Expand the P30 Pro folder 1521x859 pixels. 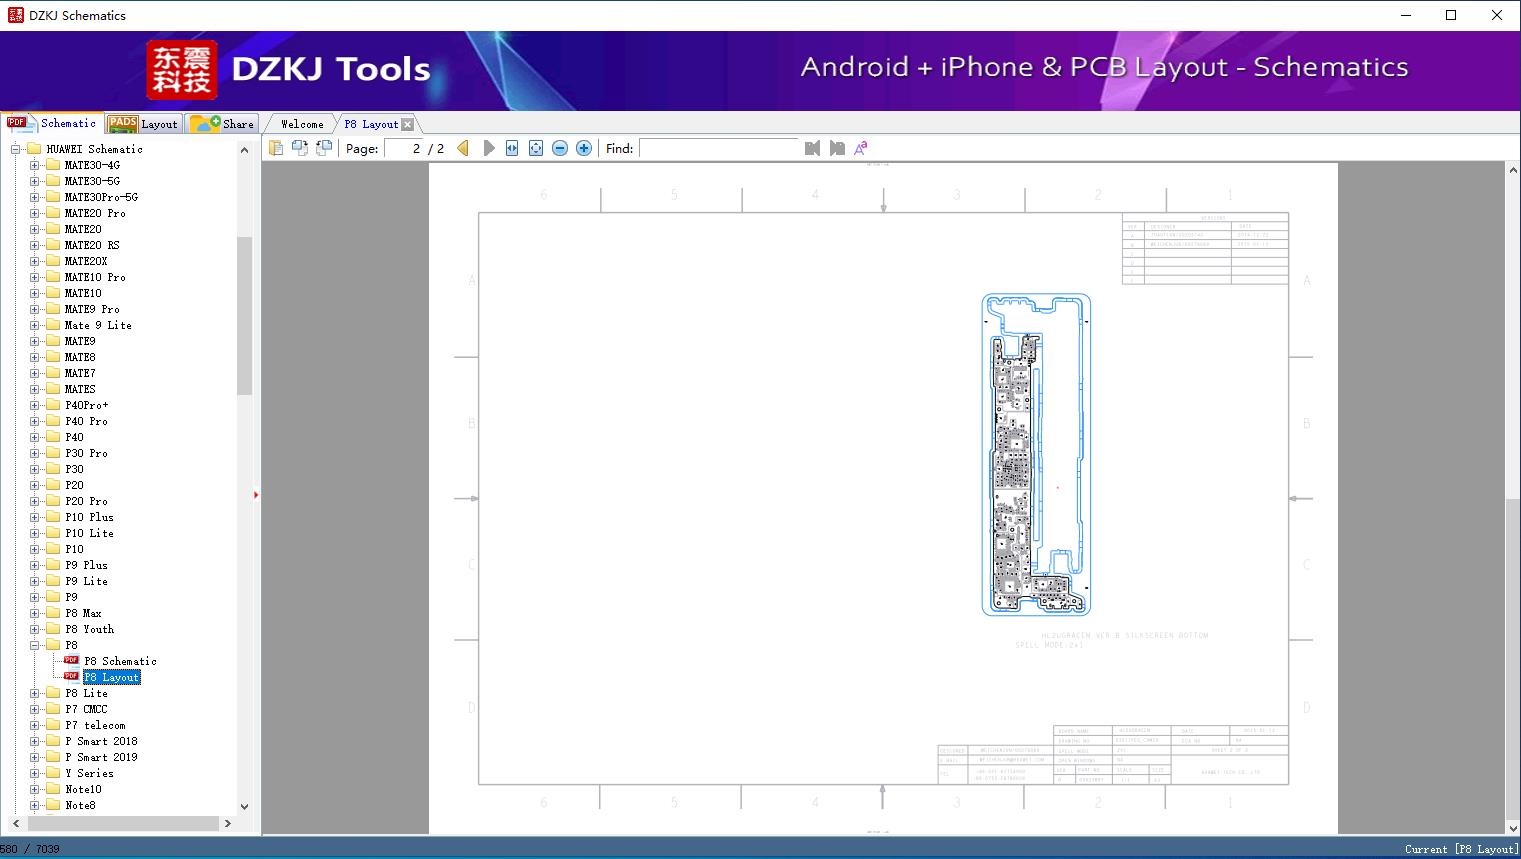(x=34, y=453)
